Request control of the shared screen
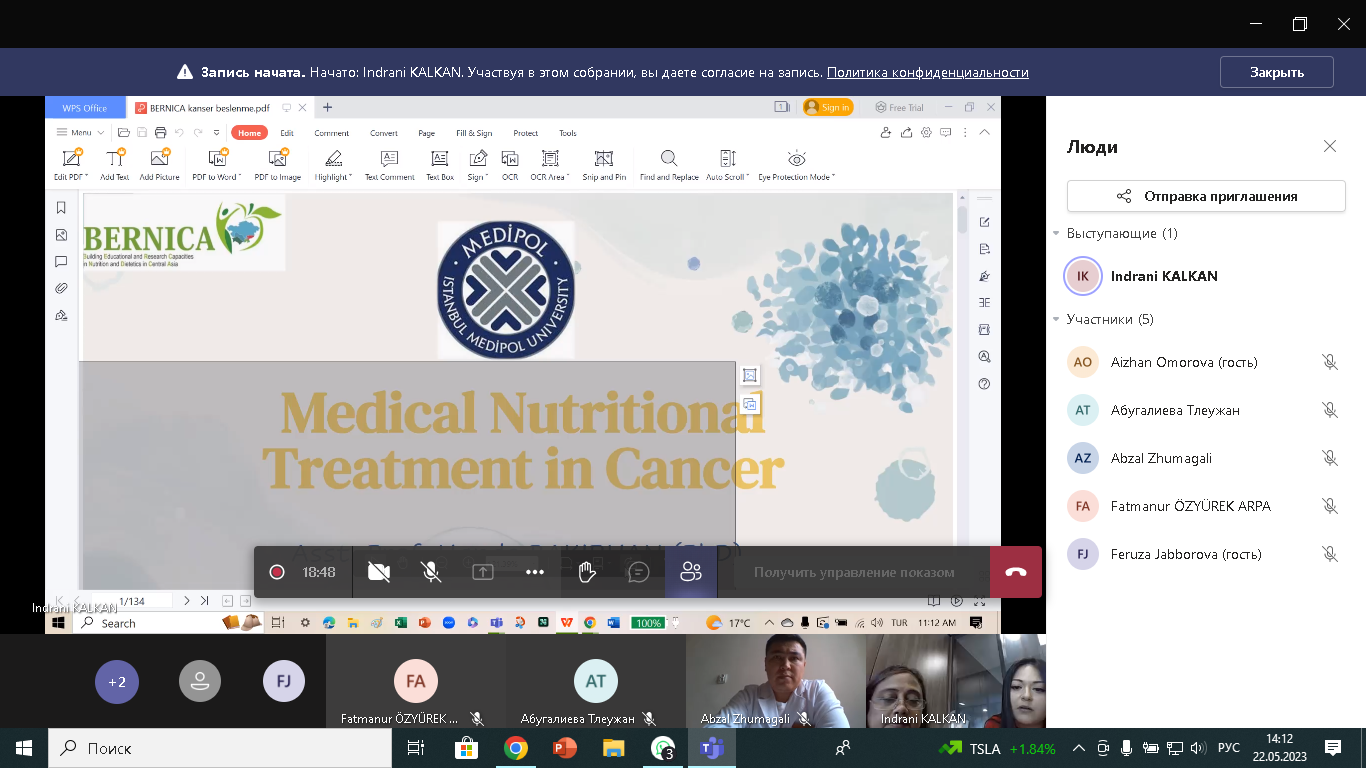1366x768 pixels. point(854,572)
